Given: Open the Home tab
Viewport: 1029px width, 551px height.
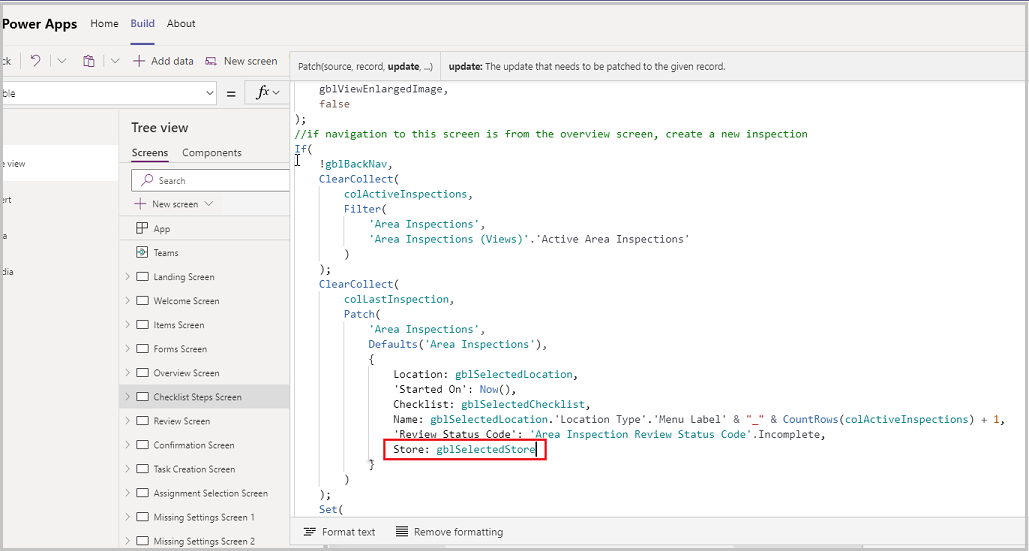Looking at the screenshot, I should point(104,24).
